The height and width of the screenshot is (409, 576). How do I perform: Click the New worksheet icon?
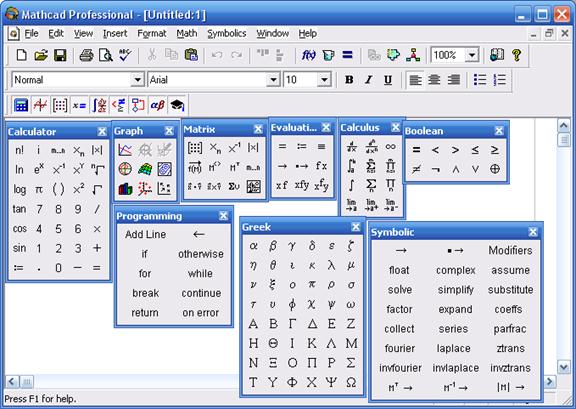tap(22, 55)
